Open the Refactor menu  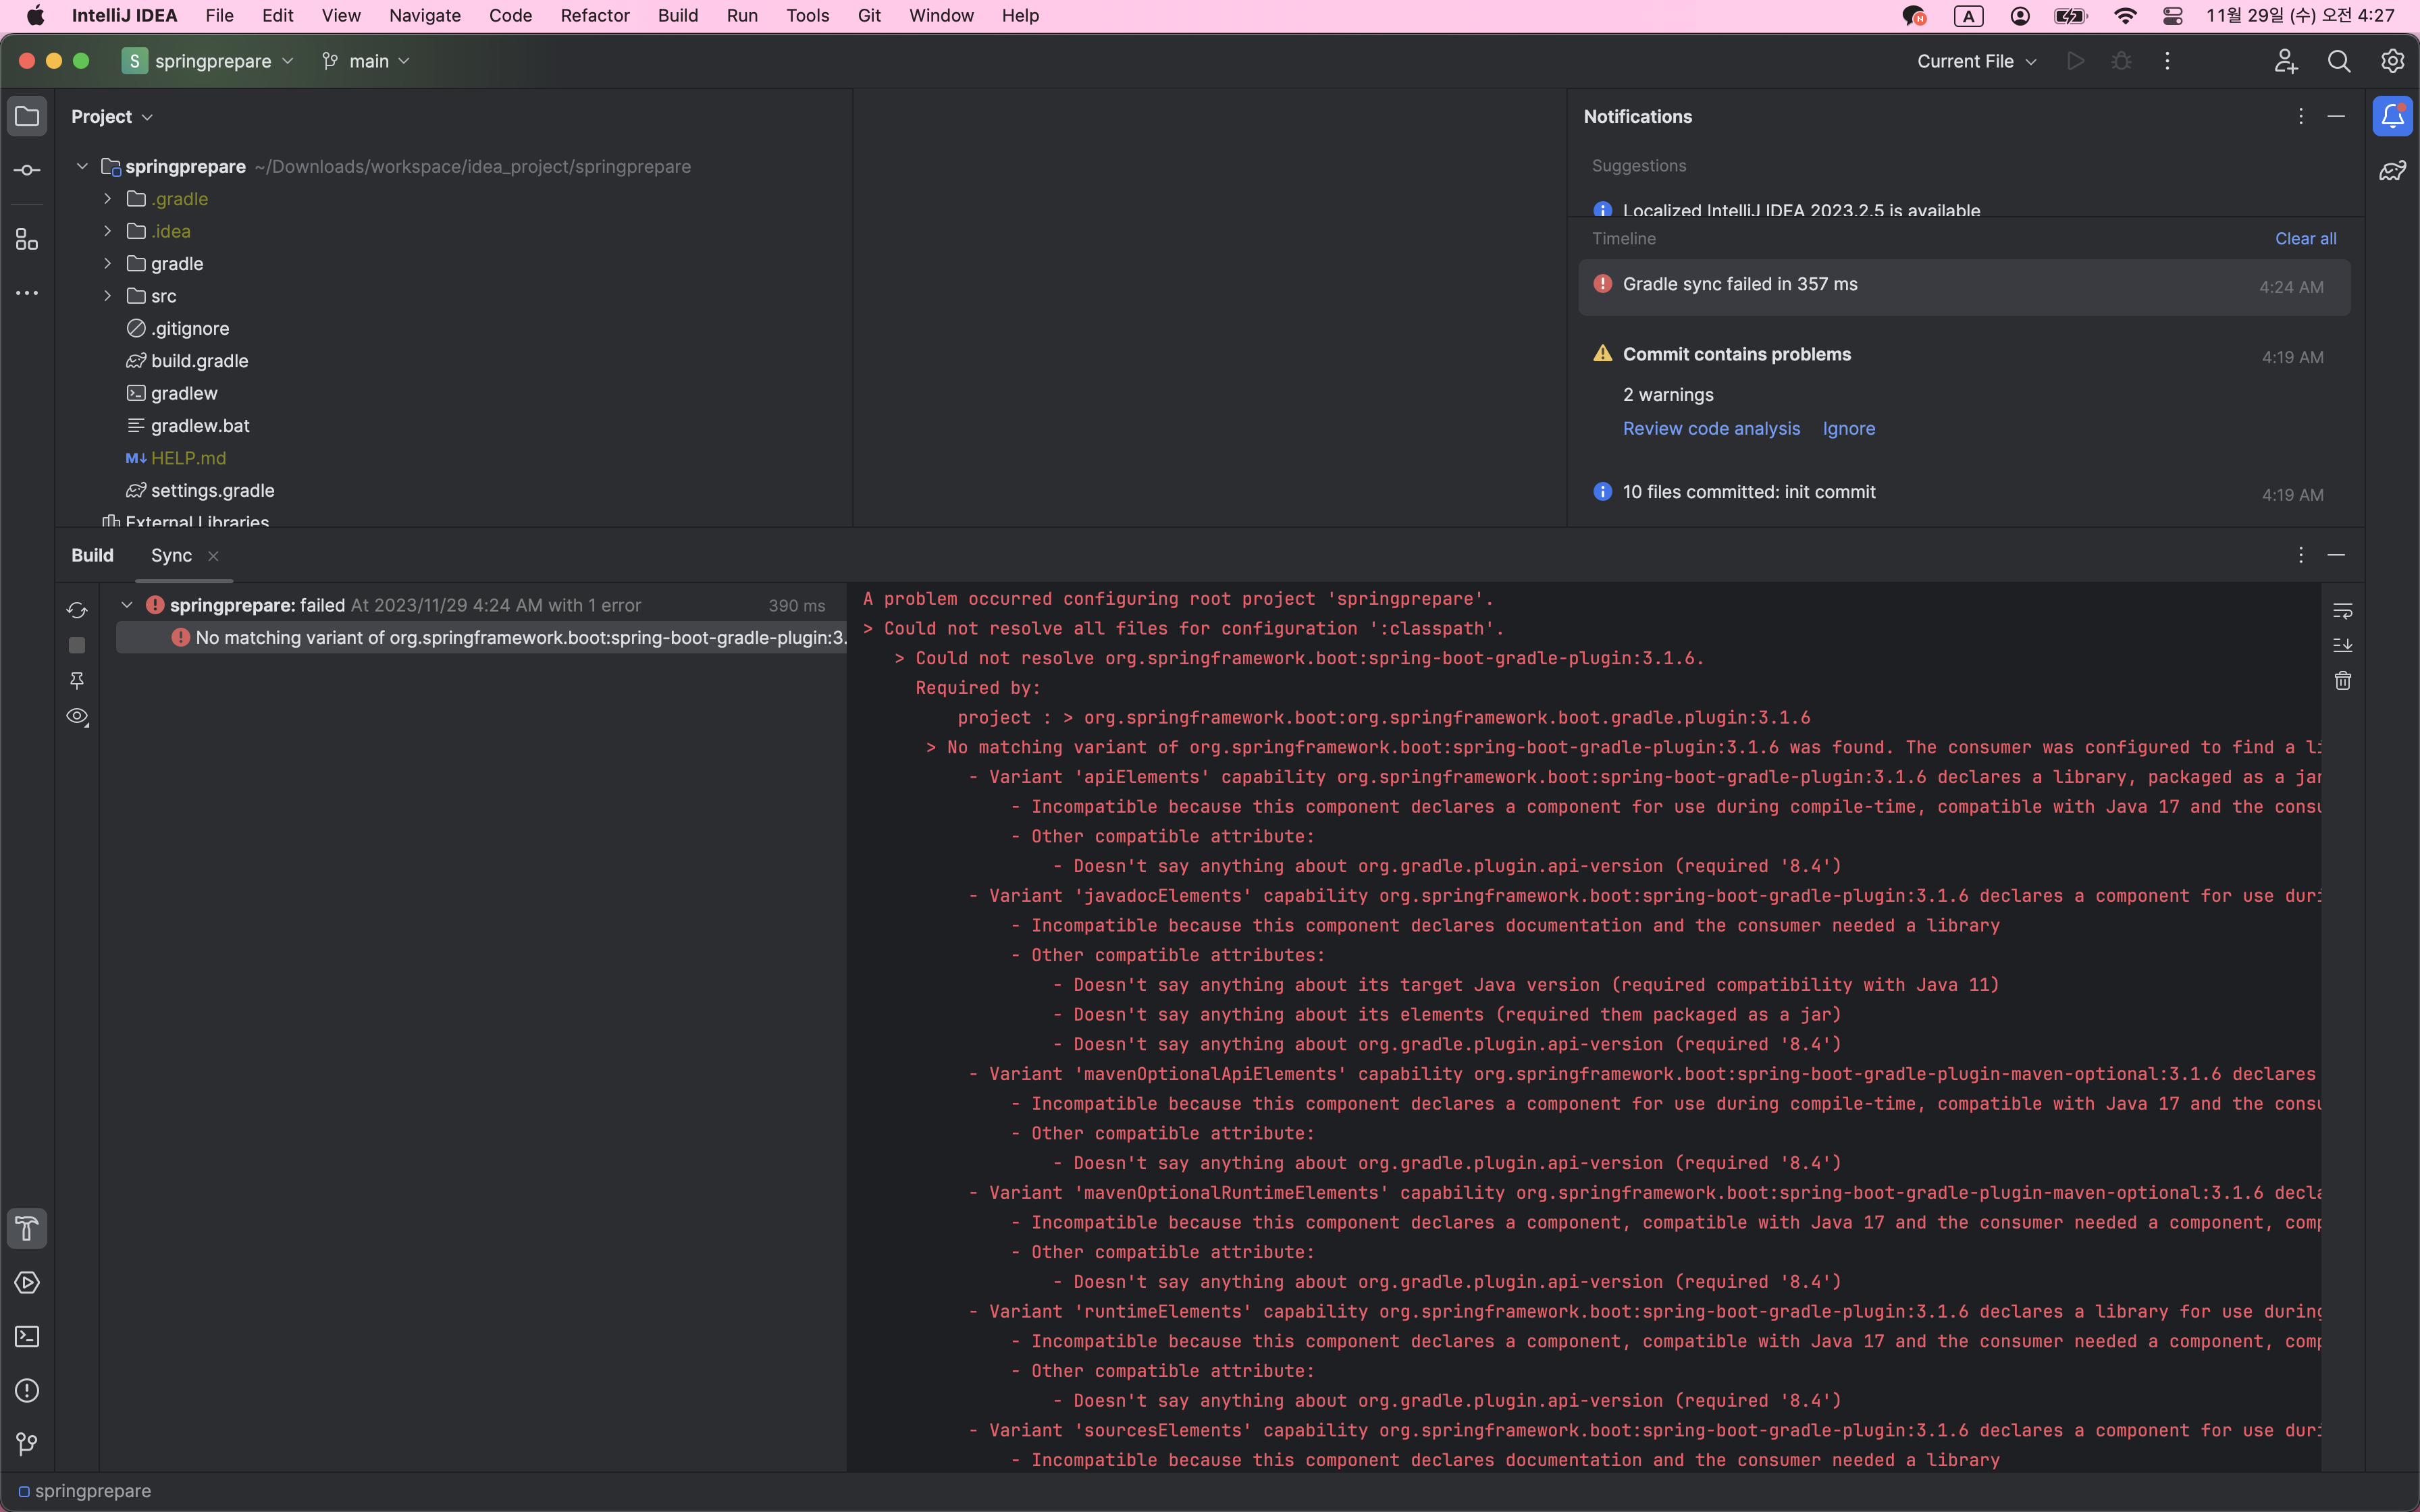point(595,16)
